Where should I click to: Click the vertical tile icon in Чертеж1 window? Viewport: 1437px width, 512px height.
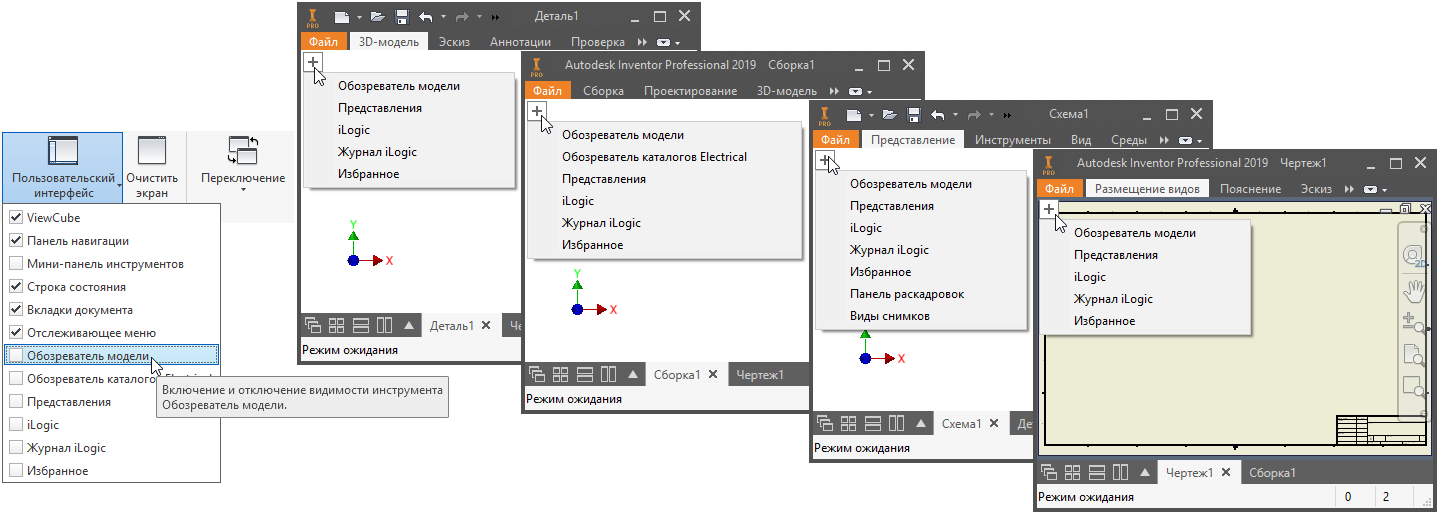(1120, 472)
